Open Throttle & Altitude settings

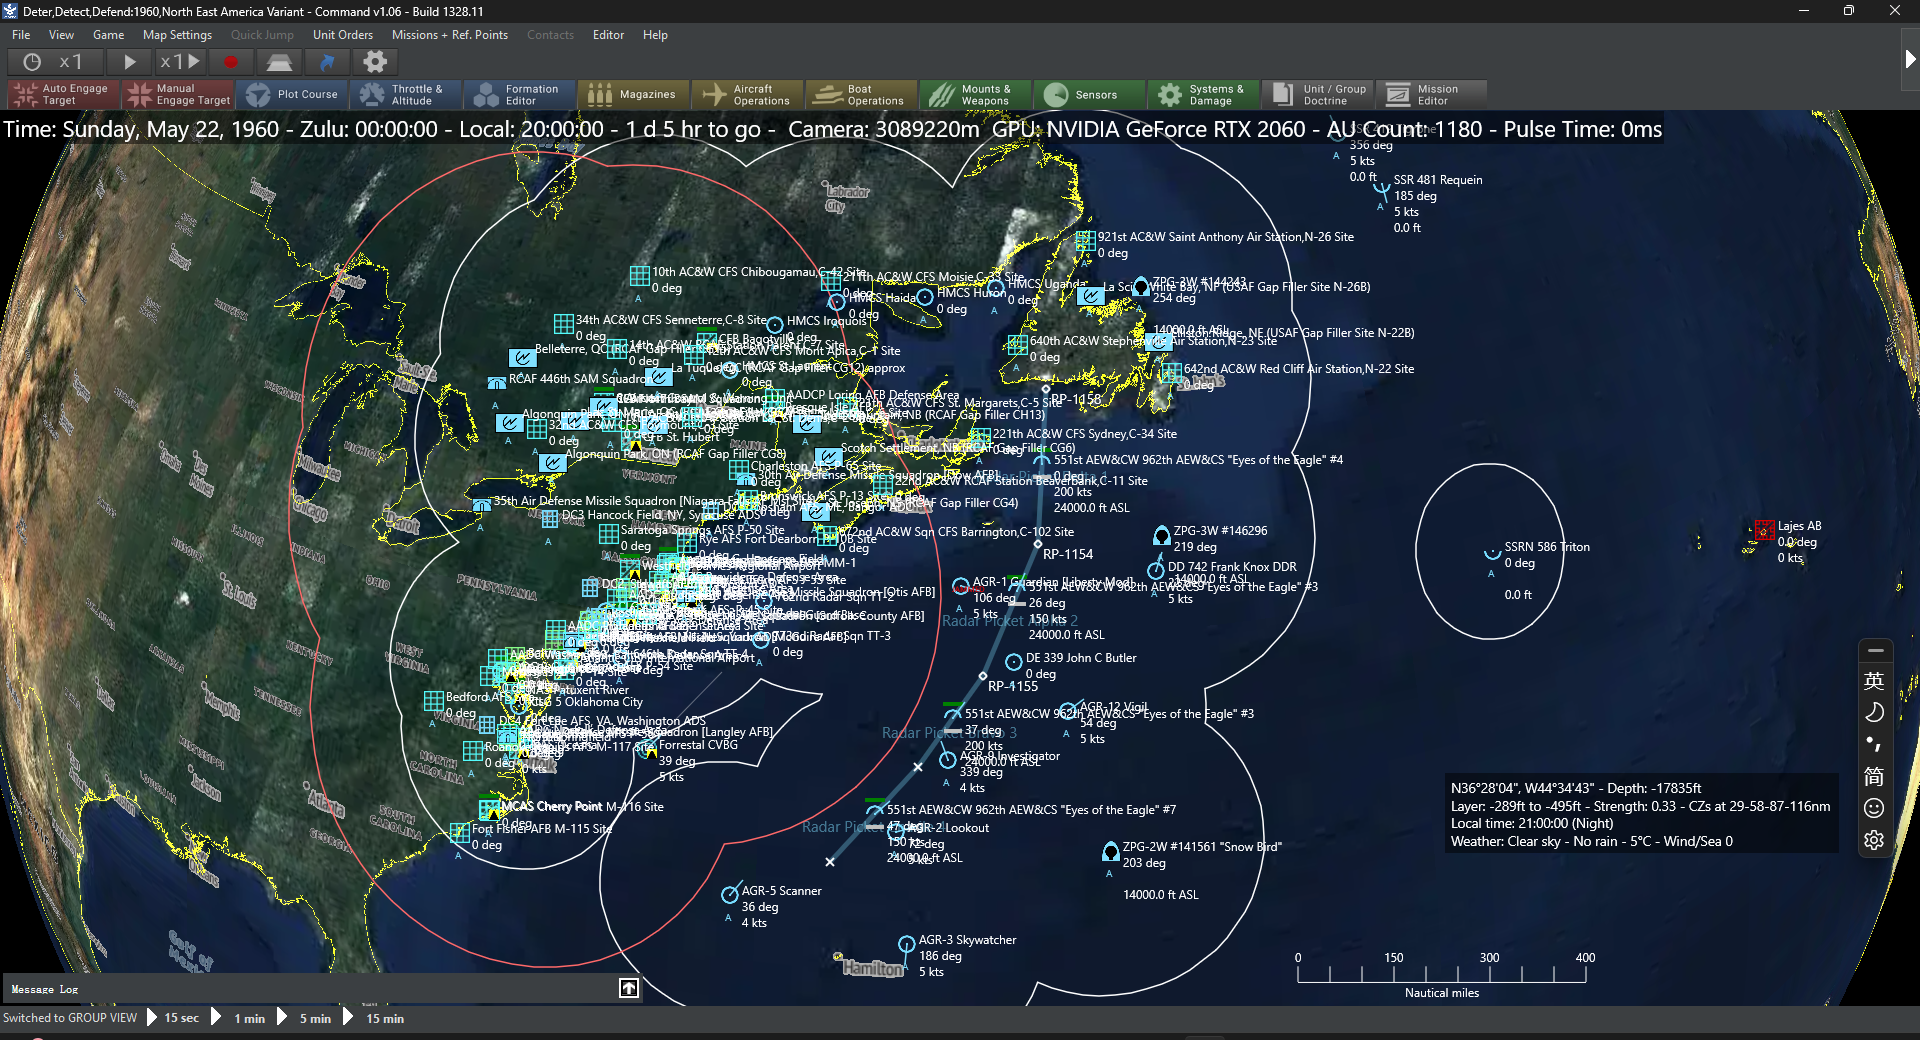[x=405, y=94]
